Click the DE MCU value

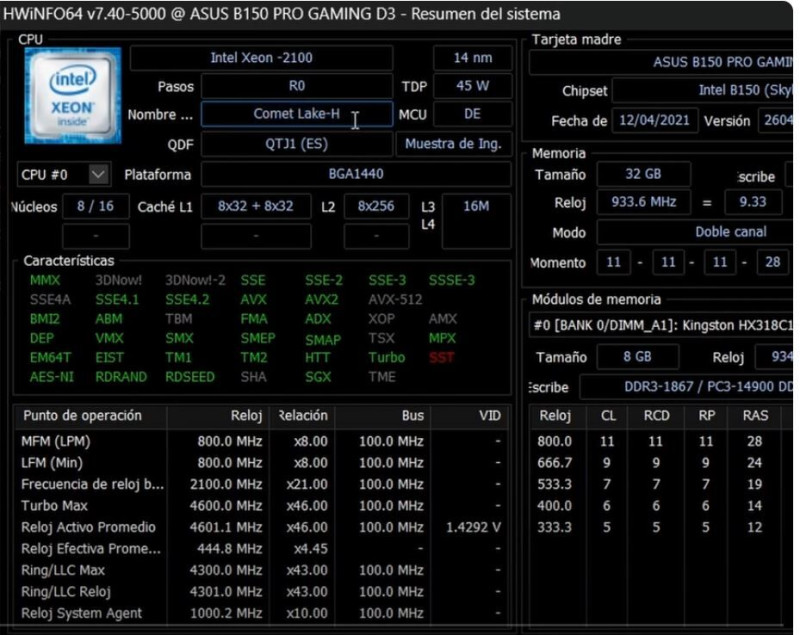(473, 114)
